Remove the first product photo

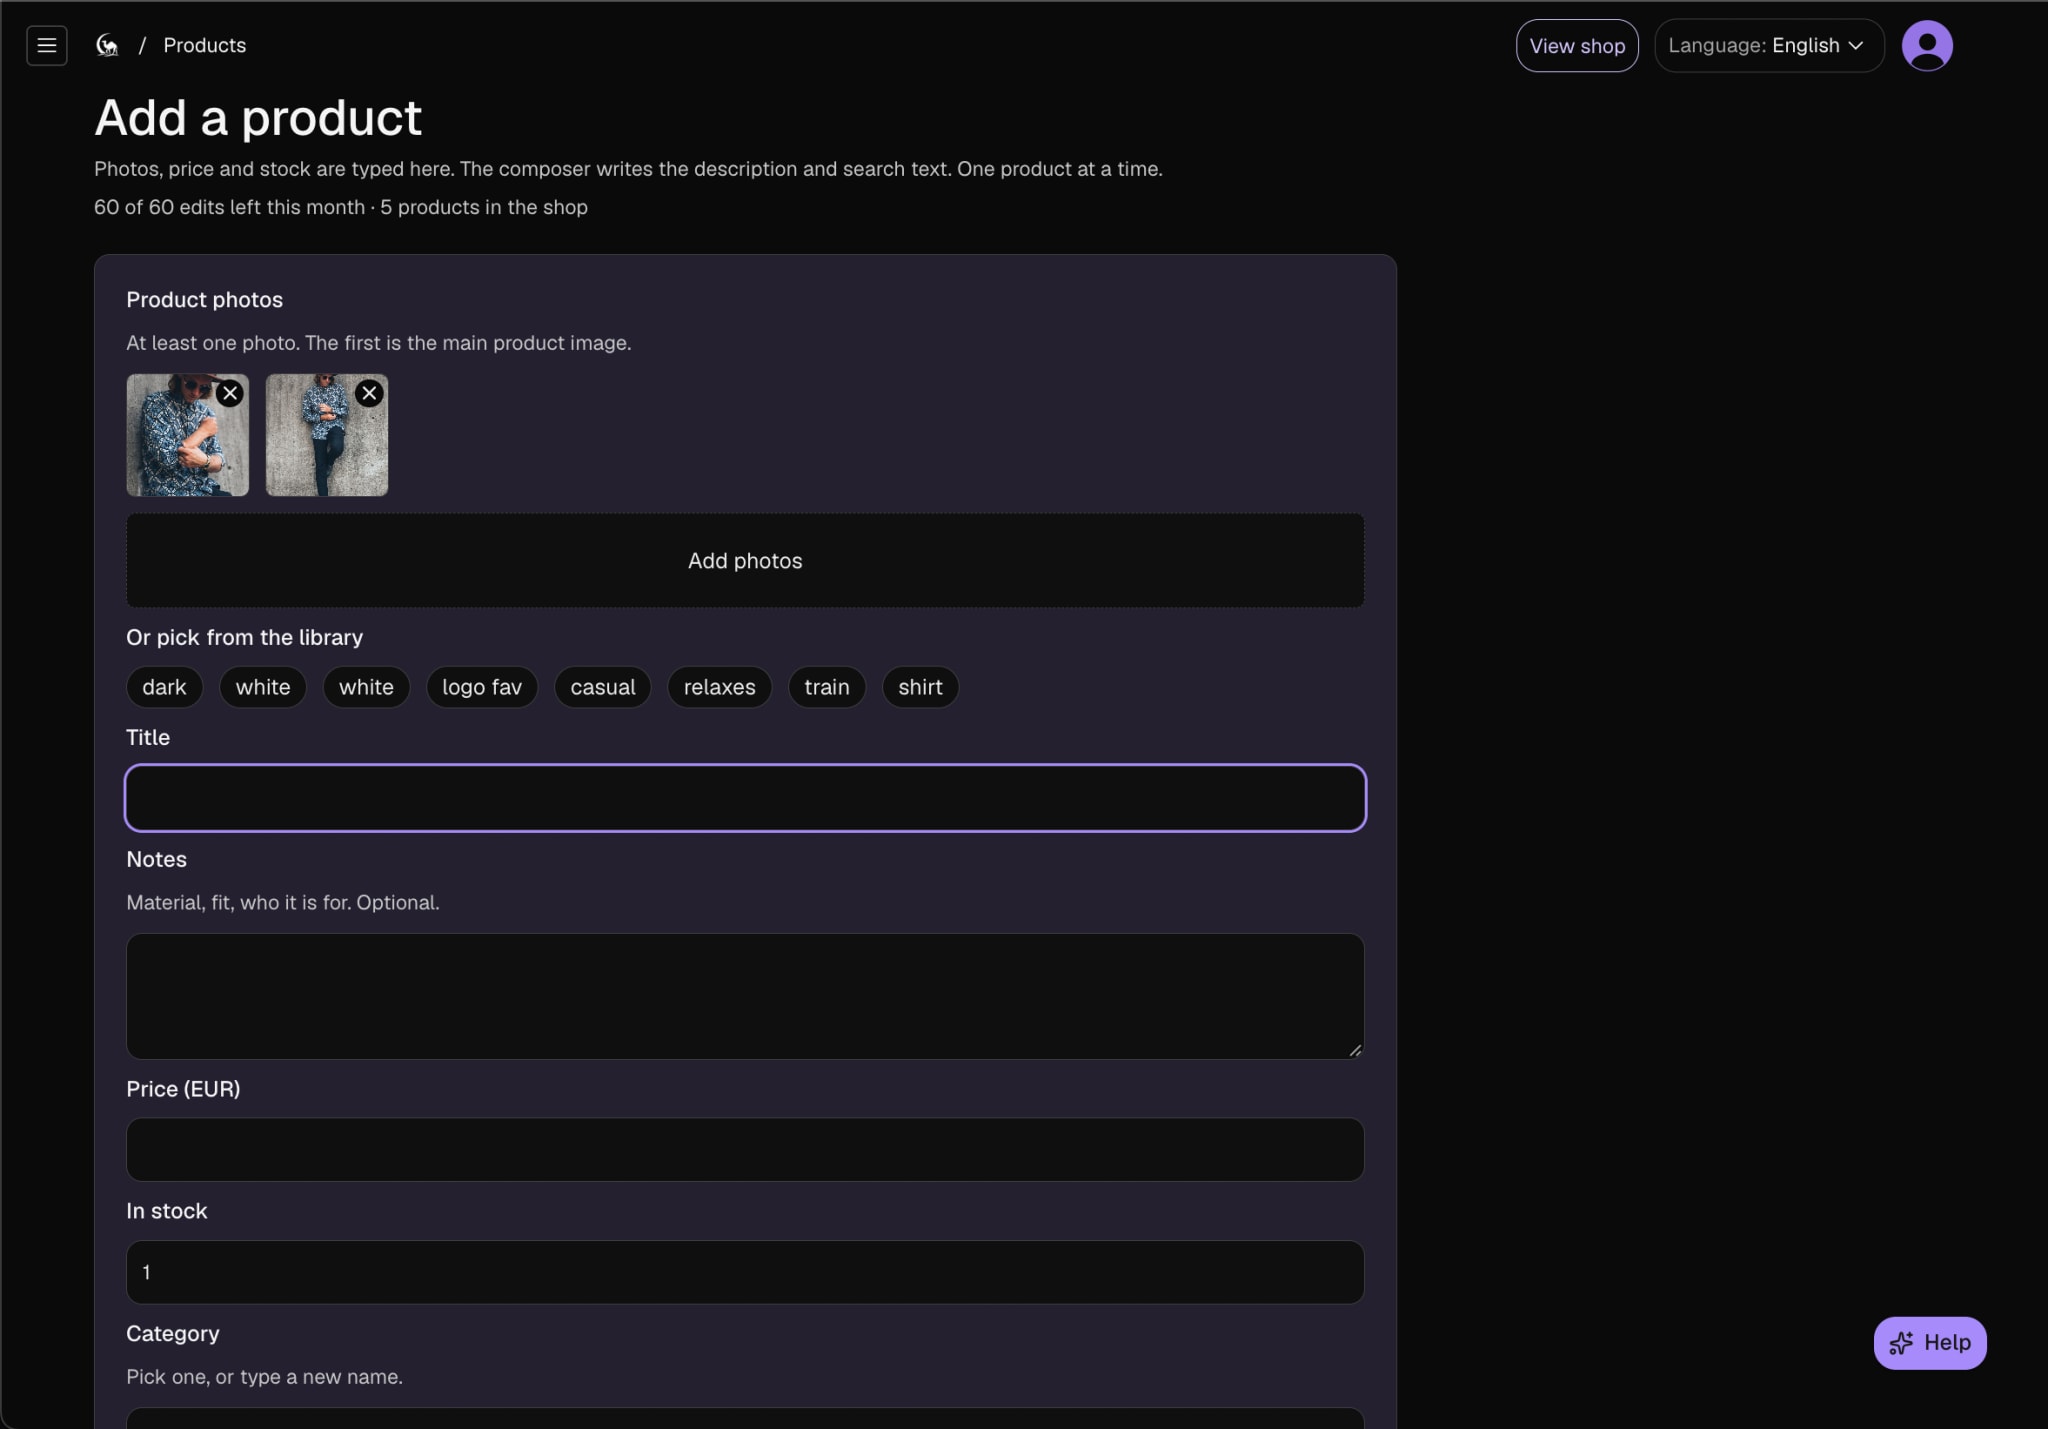point(230,393)
